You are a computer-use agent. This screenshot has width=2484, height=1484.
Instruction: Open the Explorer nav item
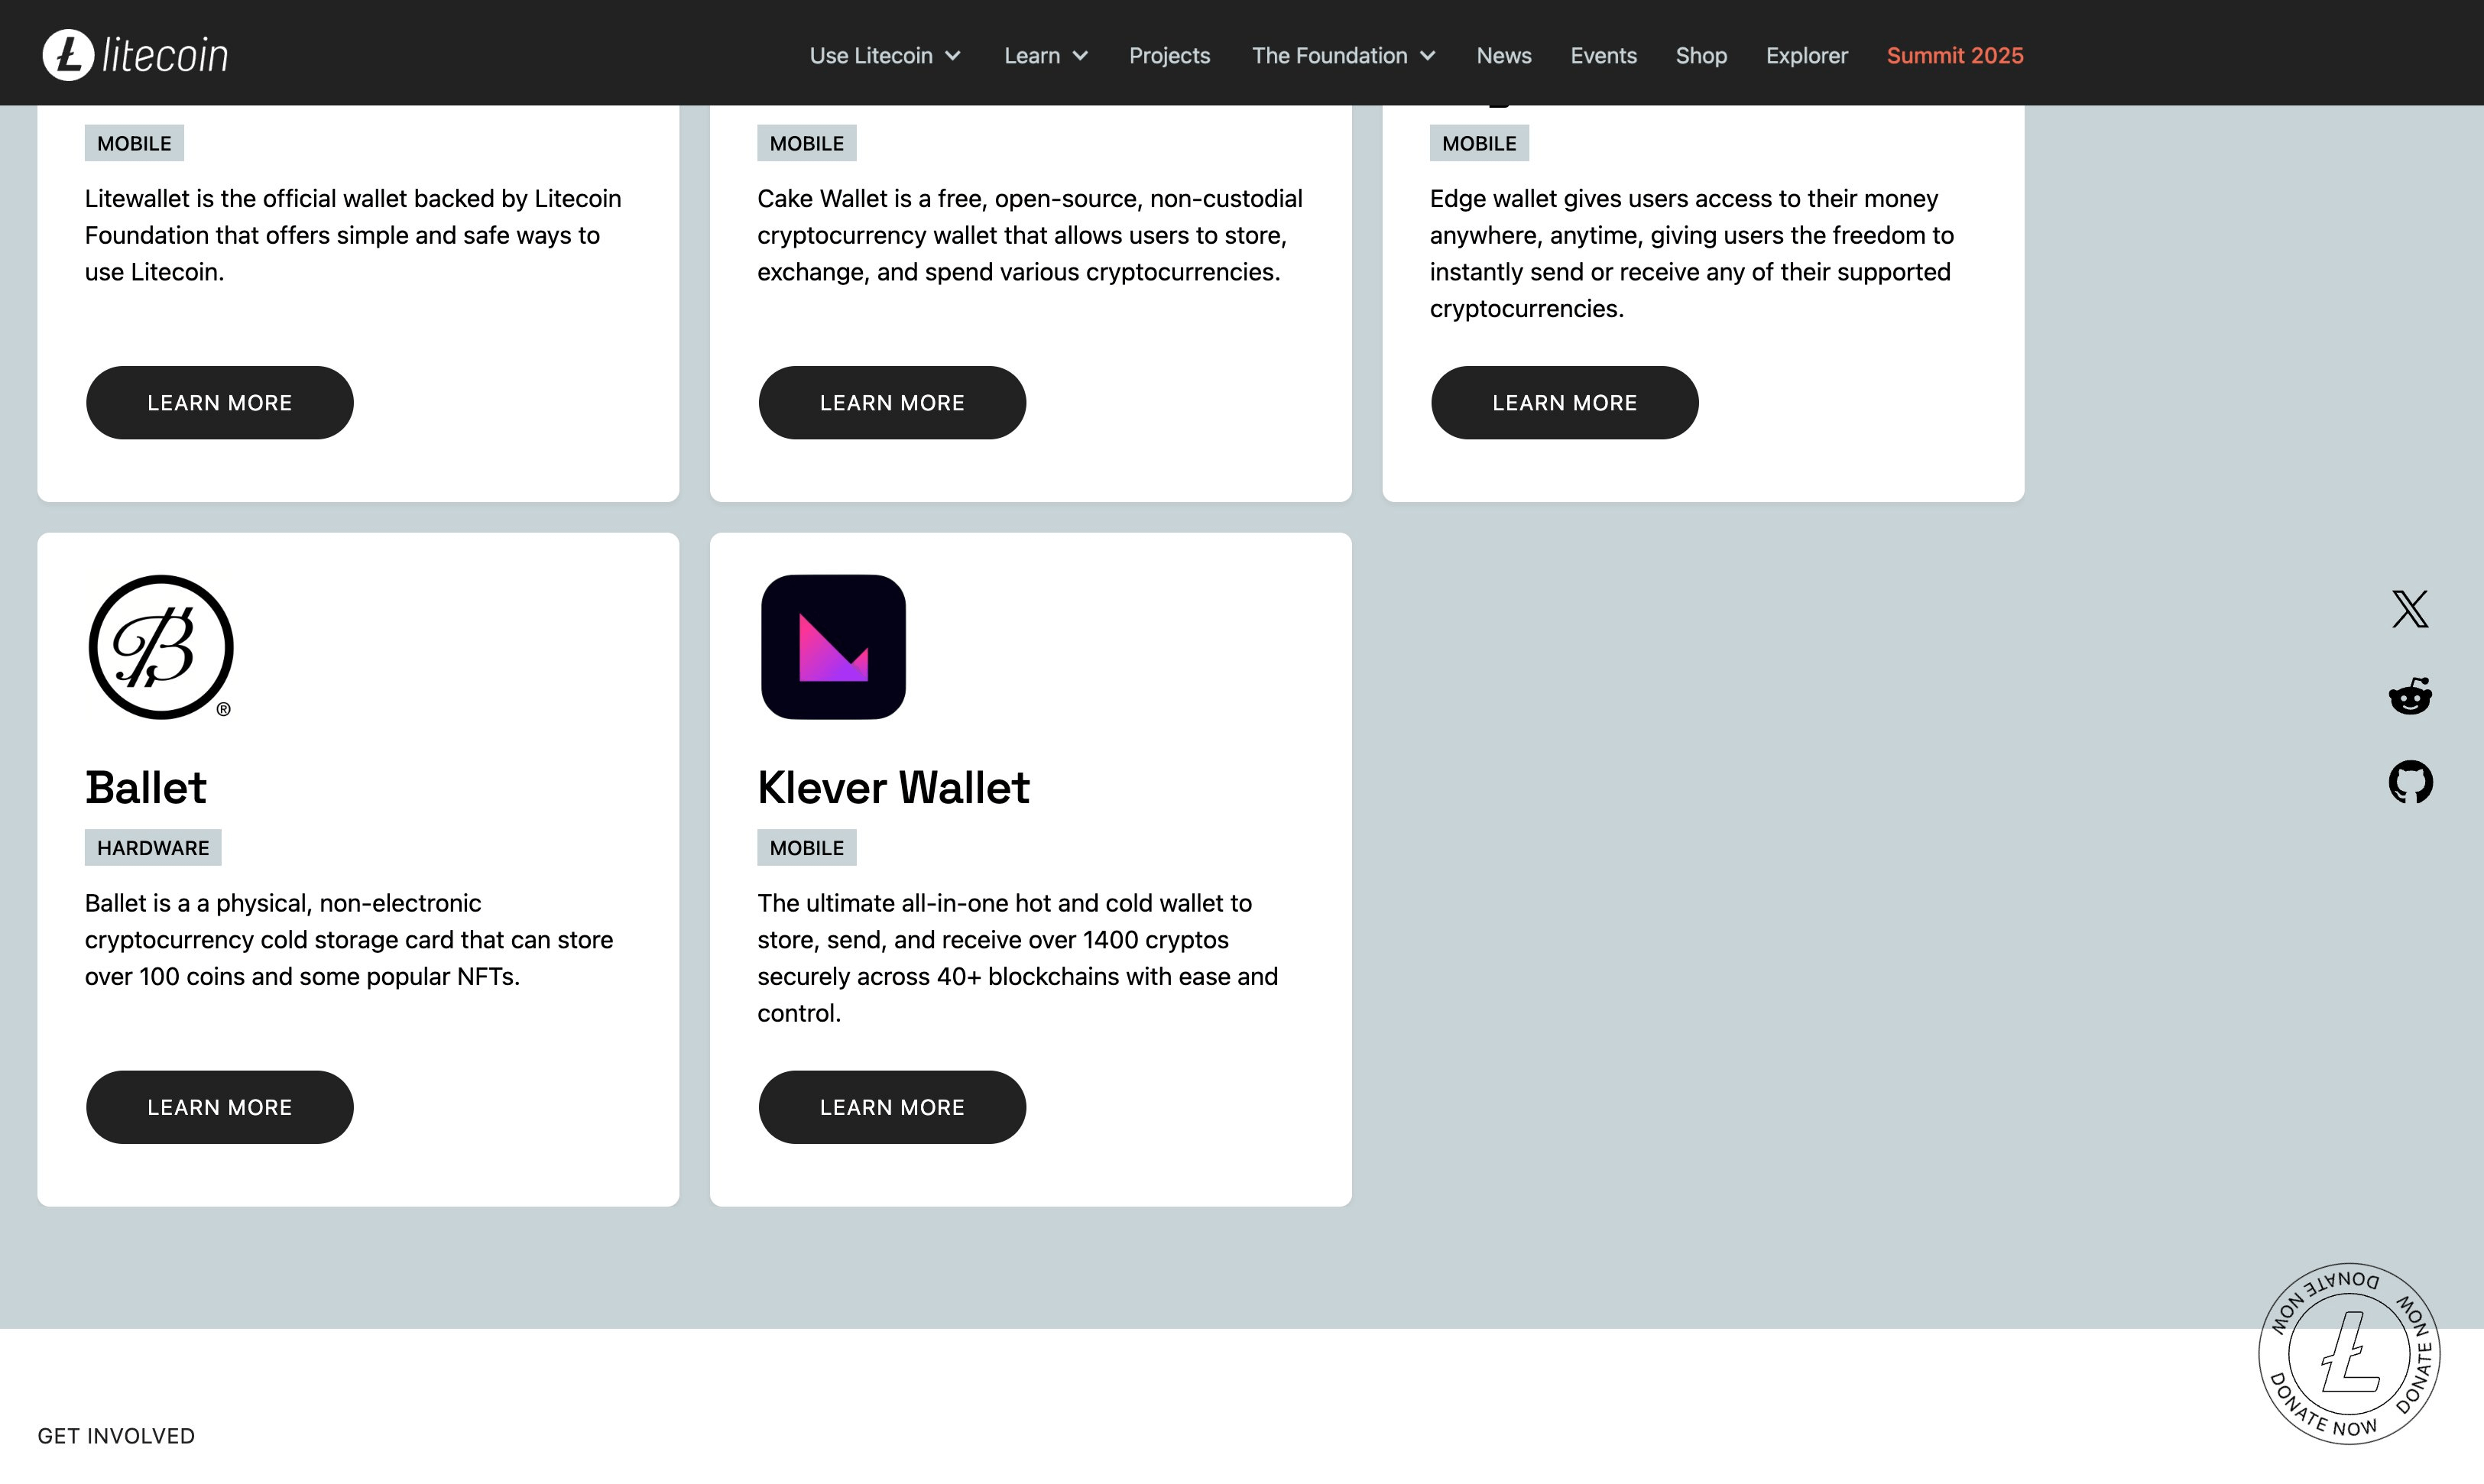tap(1806, 56)
